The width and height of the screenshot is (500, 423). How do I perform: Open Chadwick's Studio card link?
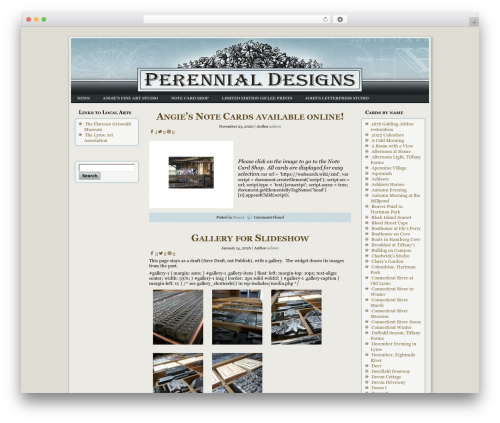click(390, 256)
